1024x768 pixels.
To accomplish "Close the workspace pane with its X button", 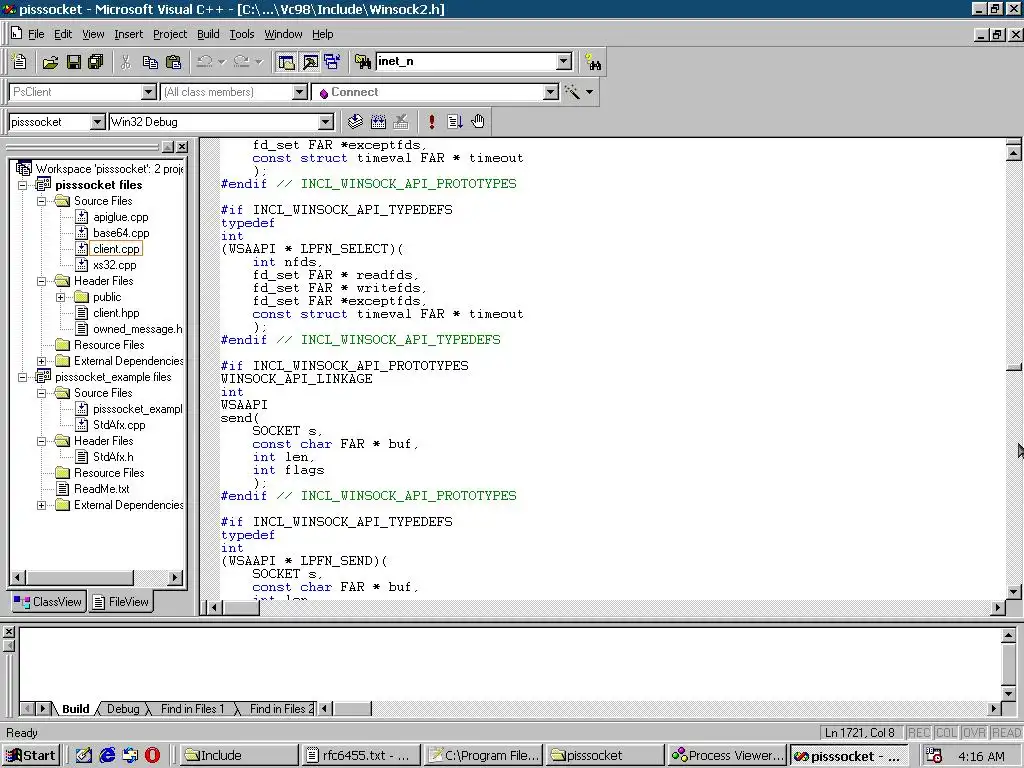I will click(182, 147).
